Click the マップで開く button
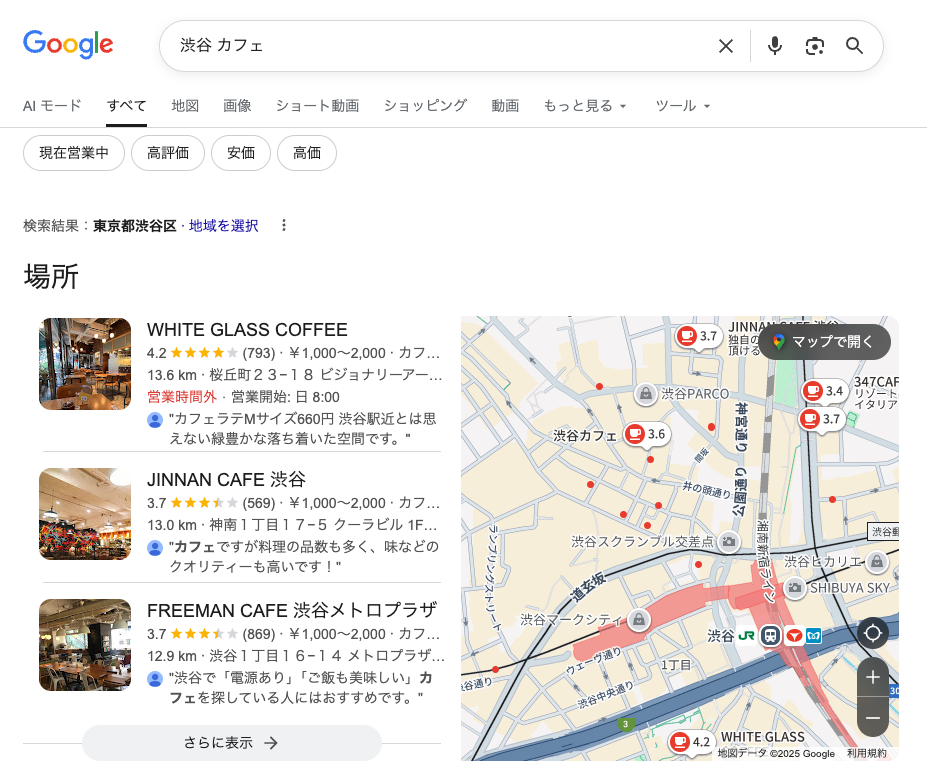 click(824, 342)
